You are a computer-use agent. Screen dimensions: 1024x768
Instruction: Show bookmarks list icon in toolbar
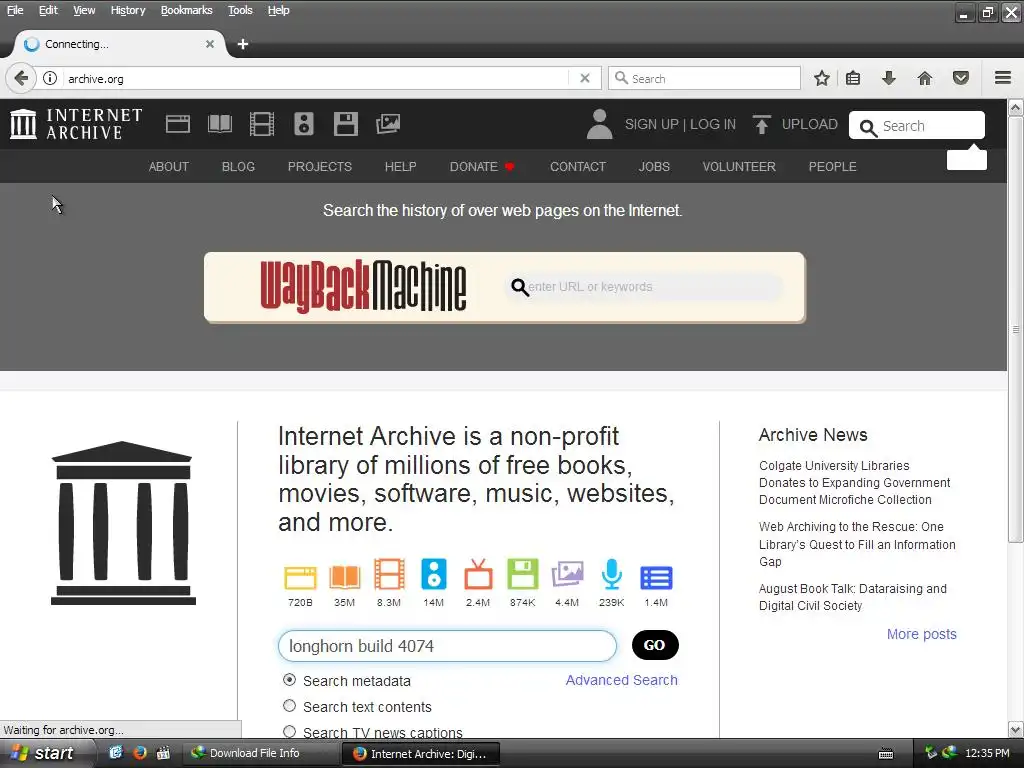(853, 78)
